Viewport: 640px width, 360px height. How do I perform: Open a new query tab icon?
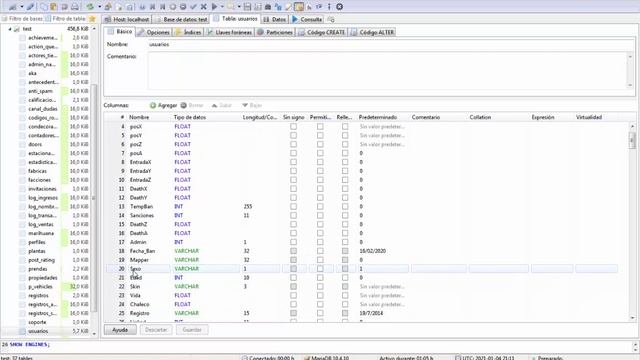[331, 19]
